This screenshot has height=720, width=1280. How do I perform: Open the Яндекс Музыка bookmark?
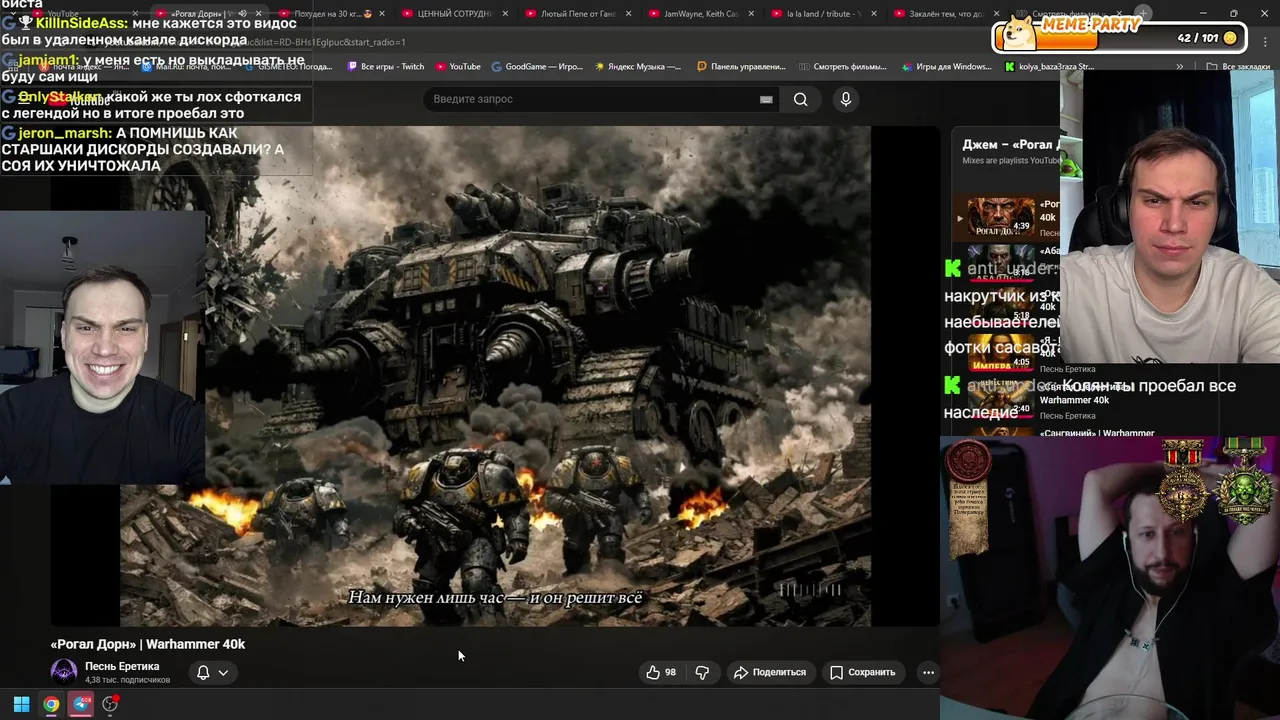638,67
